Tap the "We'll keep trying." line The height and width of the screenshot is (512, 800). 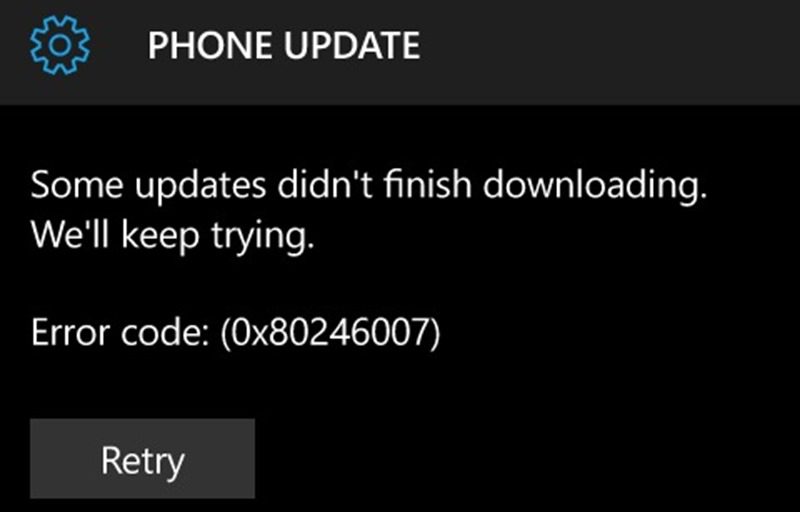[x=172, y=236]
